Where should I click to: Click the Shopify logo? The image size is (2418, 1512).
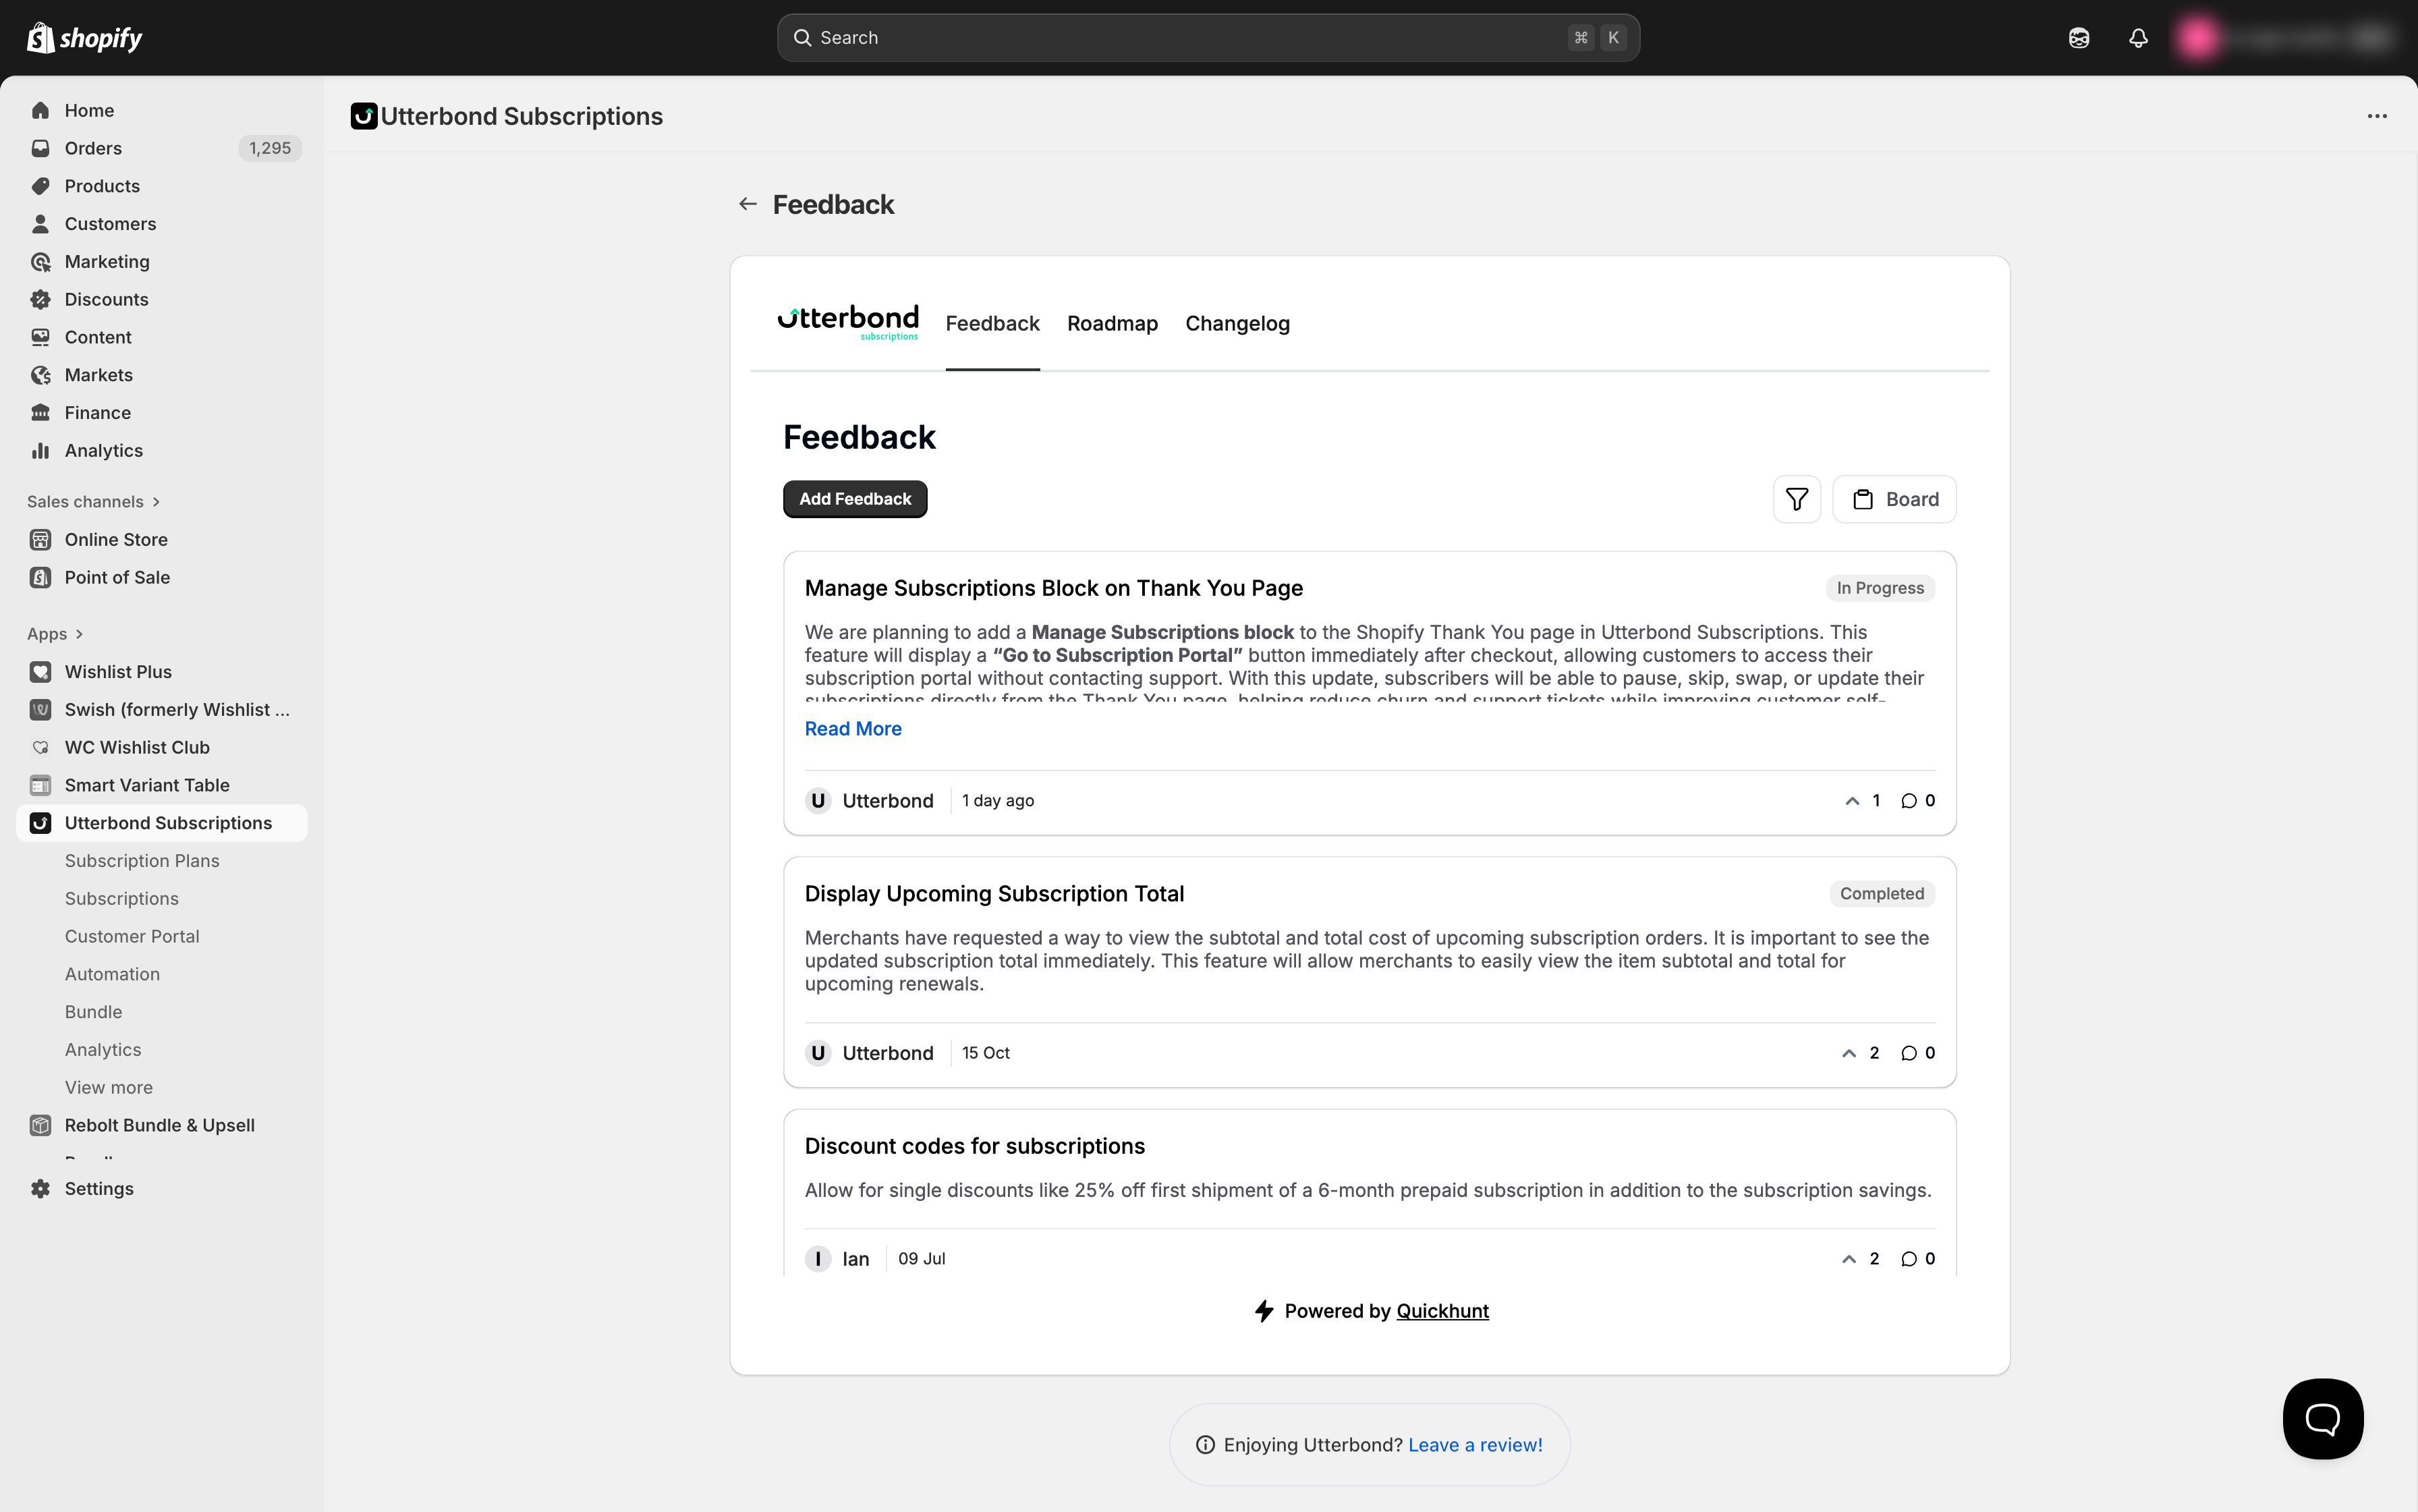(84, 38)
